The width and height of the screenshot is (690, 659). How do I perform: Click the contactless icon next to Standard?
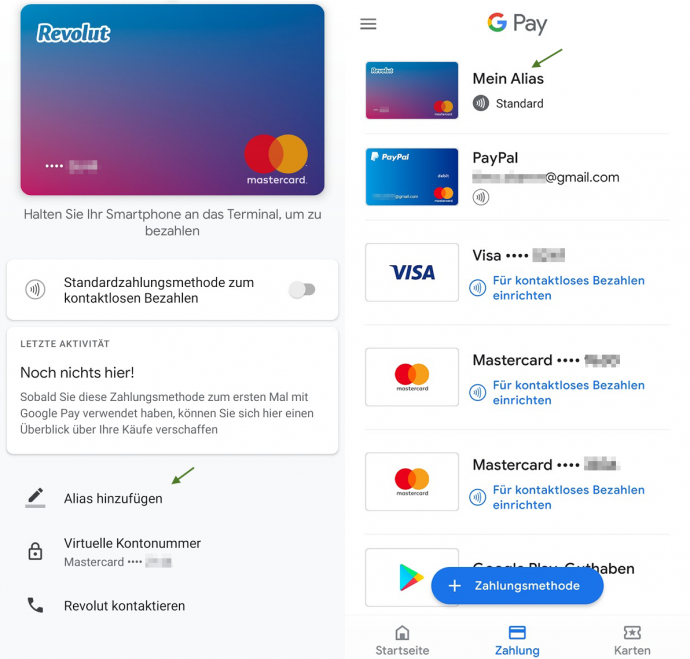(481, 103)
